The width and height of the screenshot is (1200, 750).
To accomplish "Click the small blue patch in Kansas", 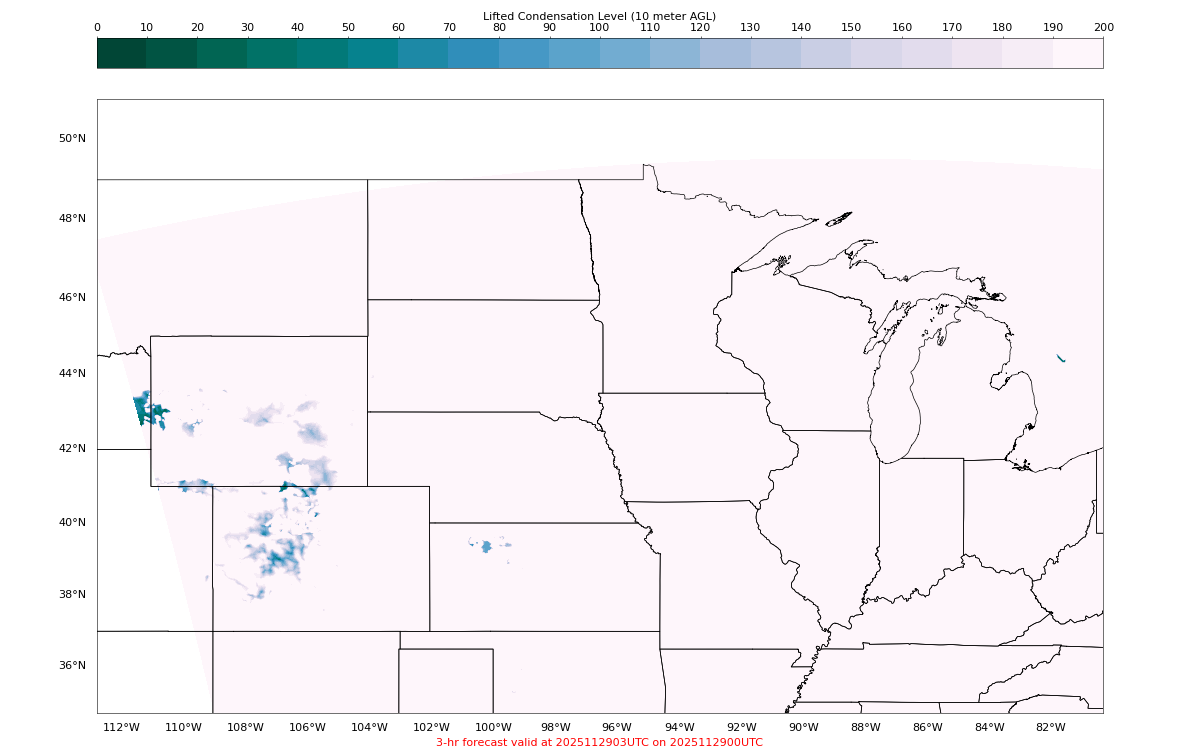I will click(x=486, y=546).
